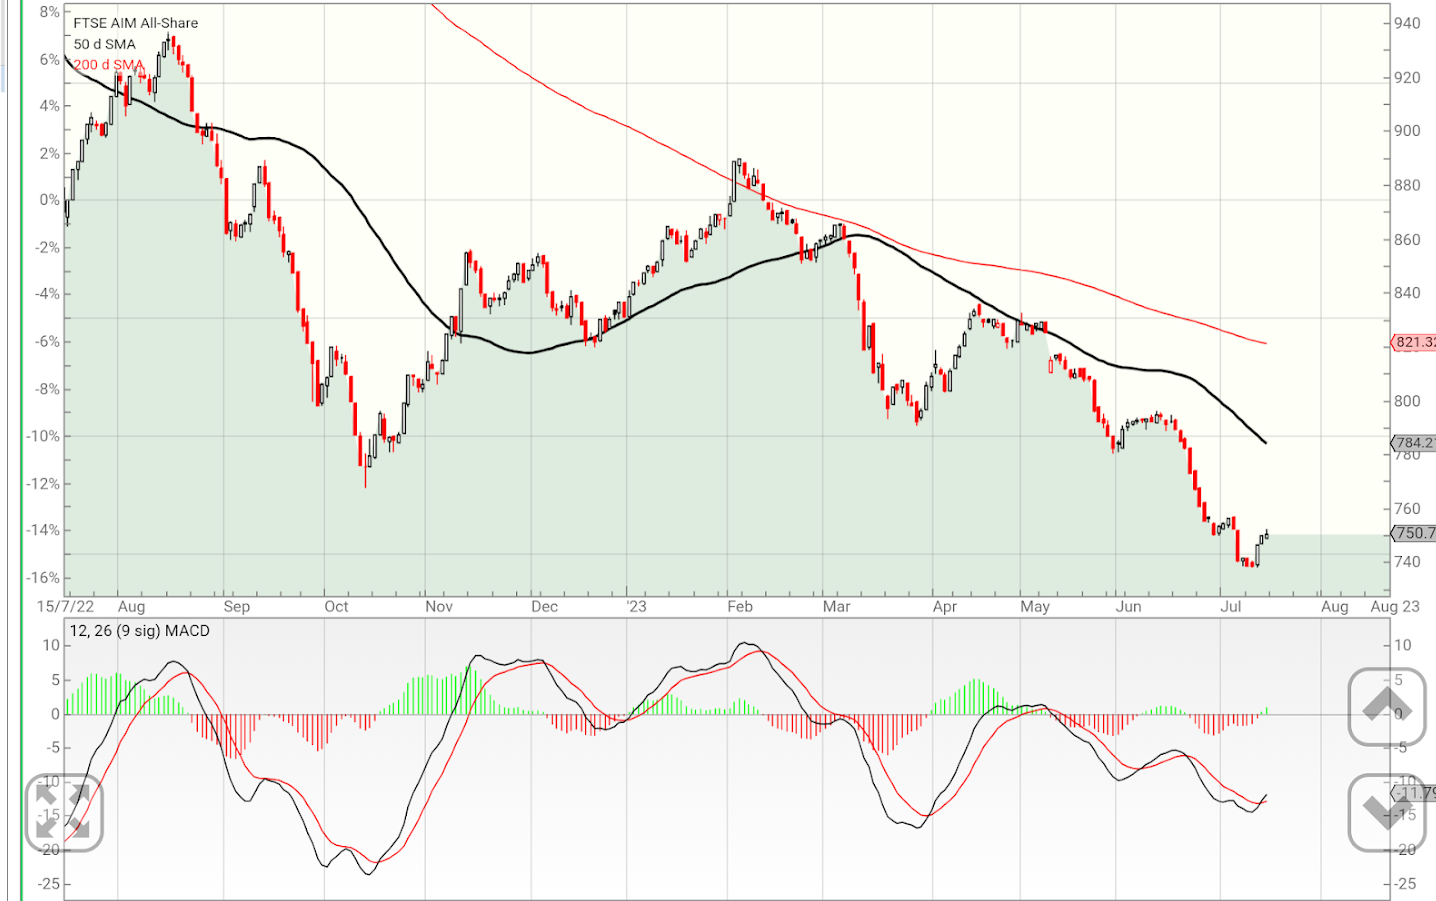Click the "Mar" month label on the time axis
This screenshot has height=901, width=1436.
(837, 606)
